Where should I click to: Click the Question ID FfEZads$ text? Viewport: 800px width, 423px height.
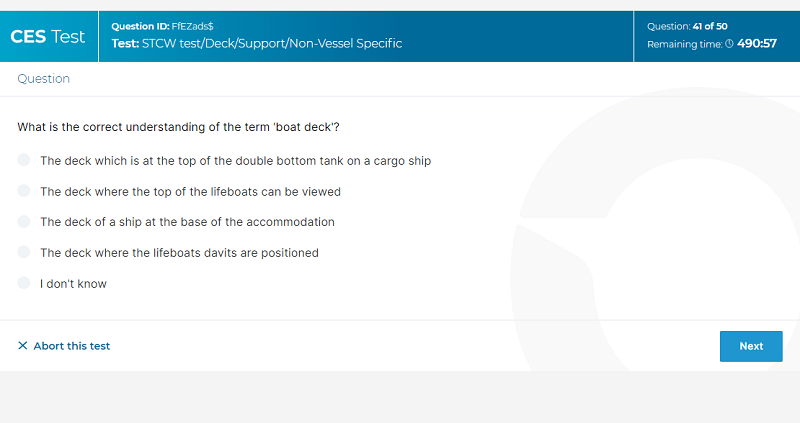click(162, 26)
